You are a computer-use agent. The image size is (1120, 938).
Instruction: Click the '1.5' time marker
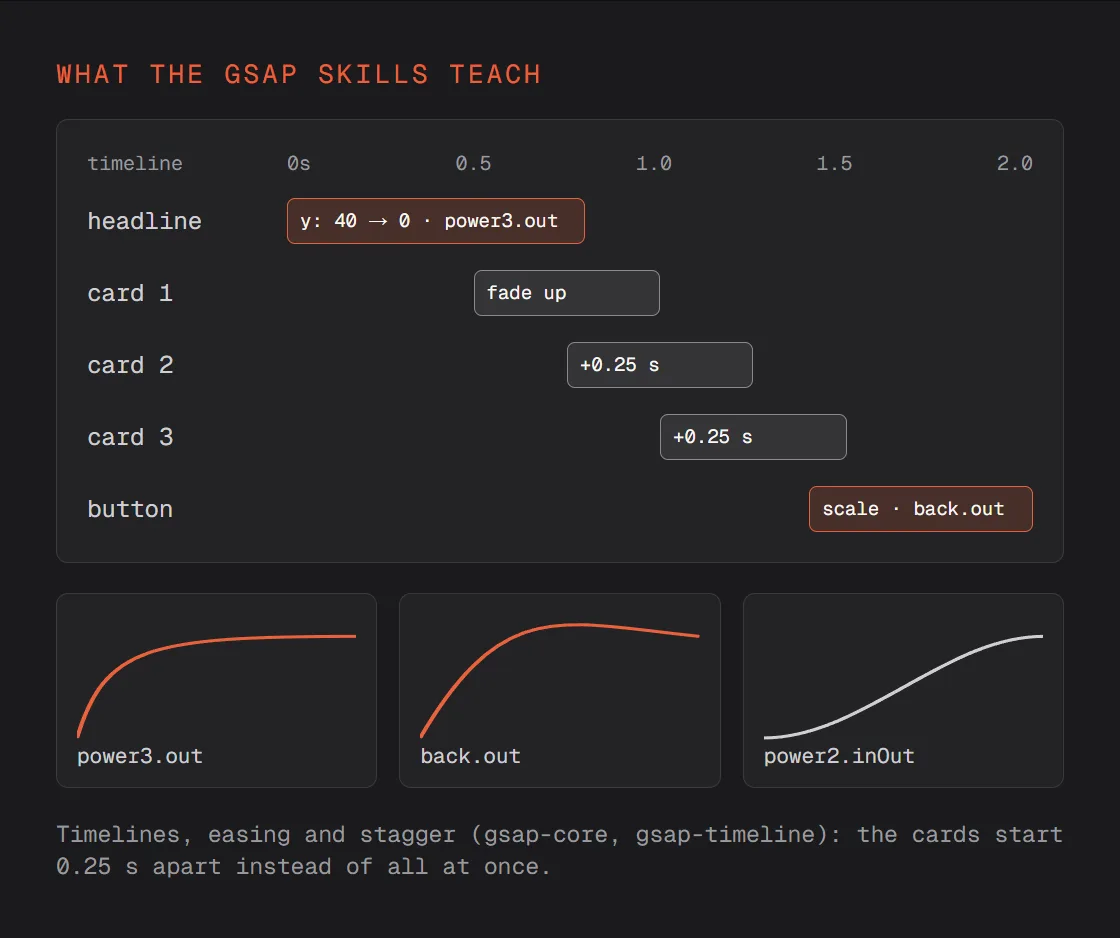click(834, 164)
